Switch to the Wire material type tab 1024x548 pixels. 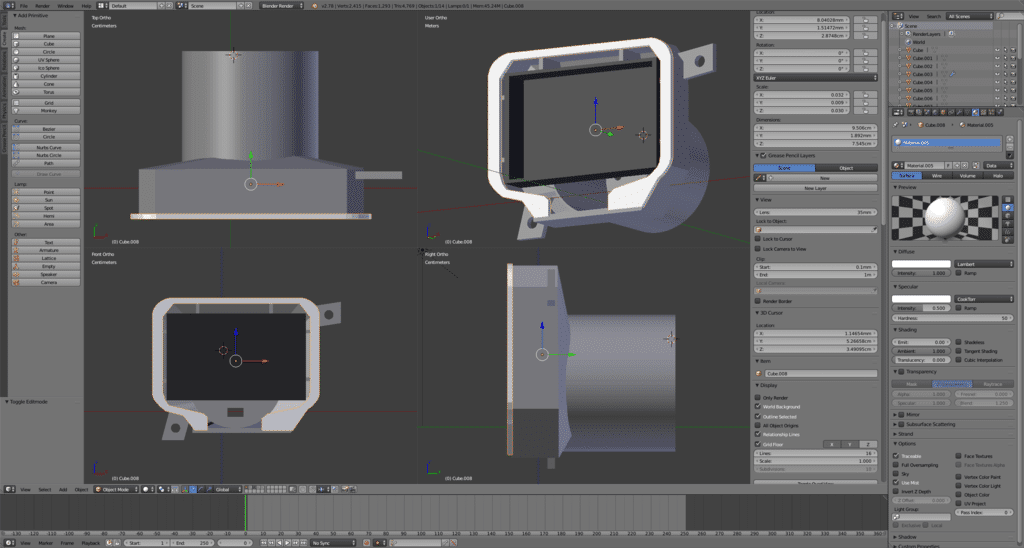click(936, 175)
